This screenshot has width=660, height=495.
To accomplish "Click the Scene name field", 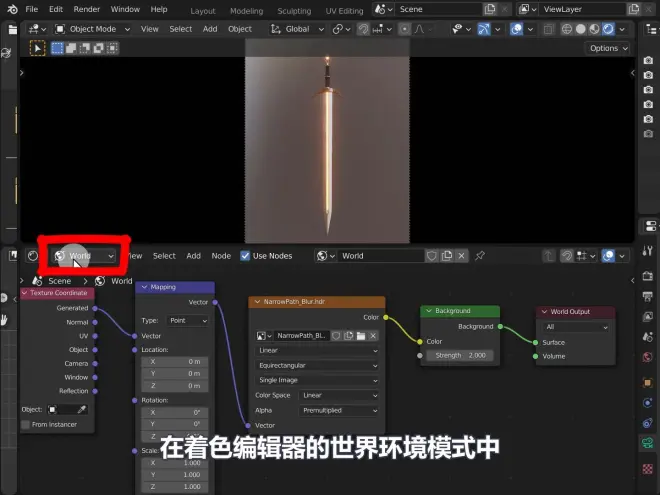I will pos(438,9).
